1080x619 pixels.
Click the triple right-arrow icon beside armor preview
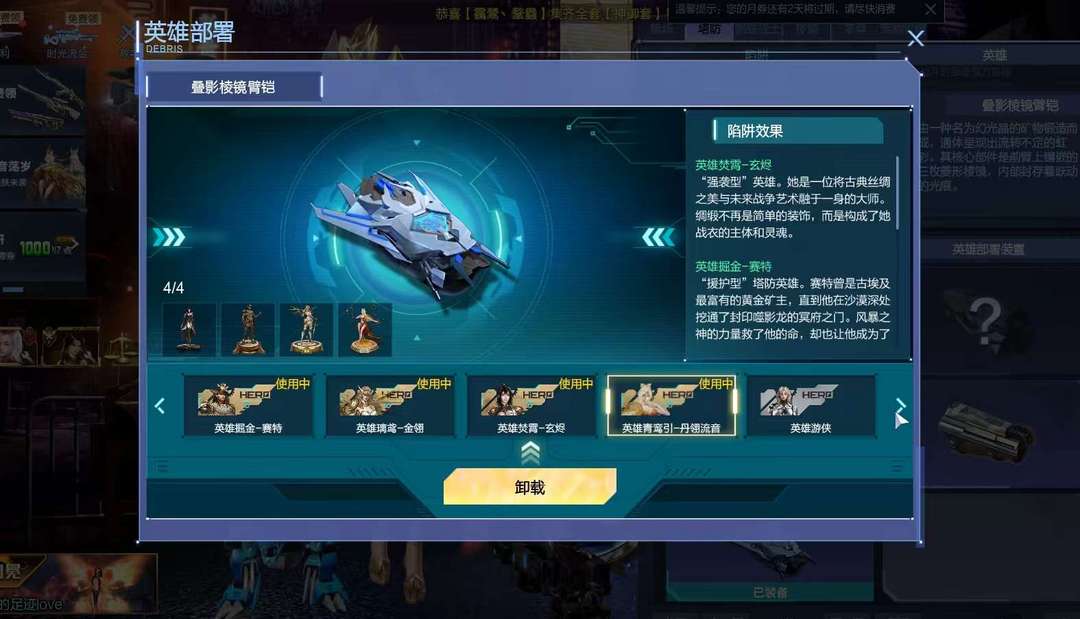tap(169, 237)
